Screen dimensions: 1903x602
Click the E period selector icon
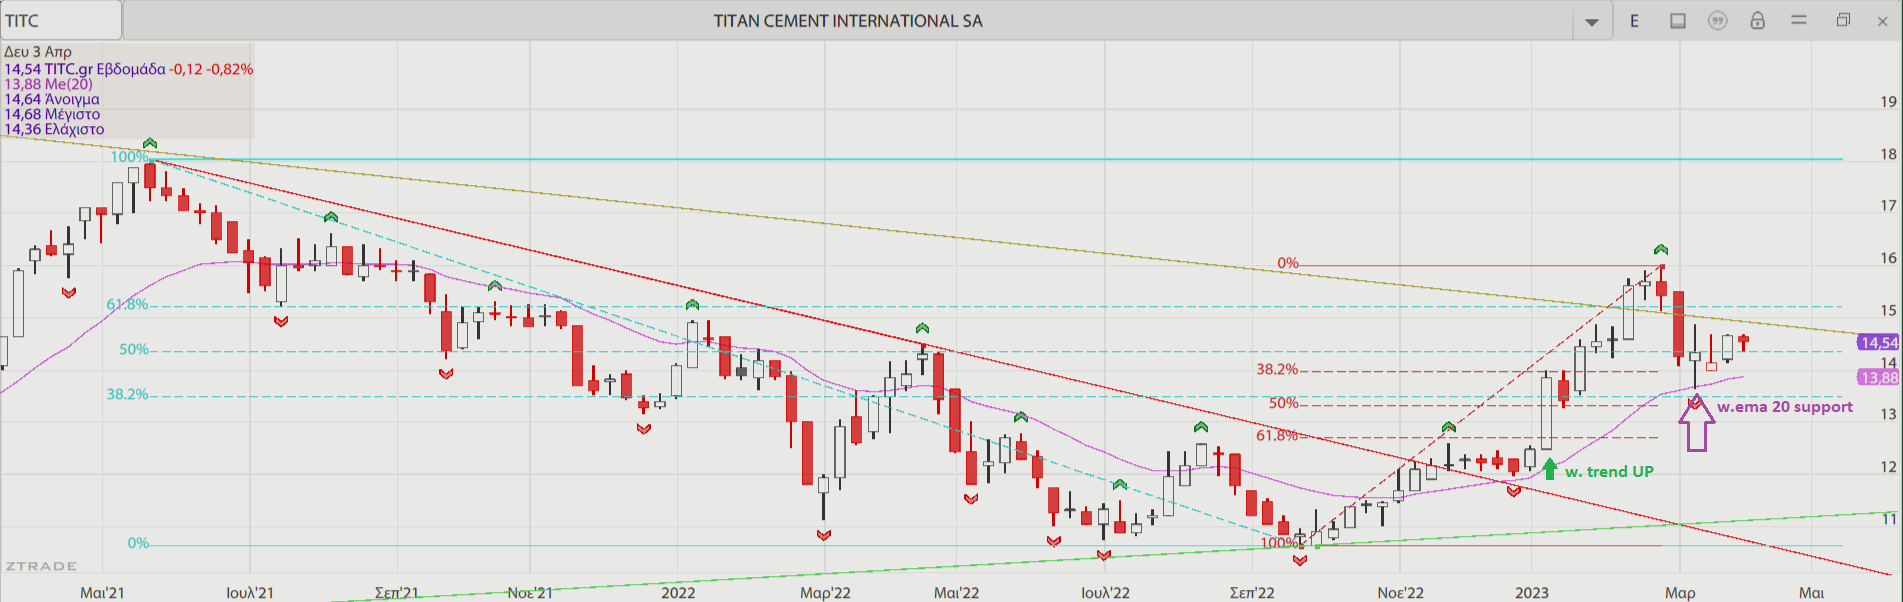[1635, 21]
